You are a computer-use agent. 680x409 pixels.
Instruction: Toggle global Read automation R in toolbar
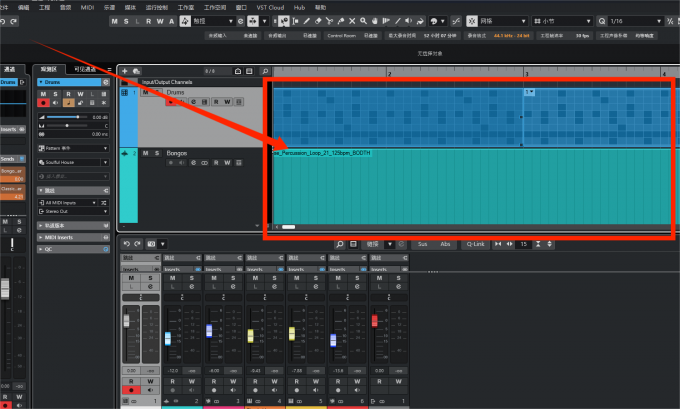(149, 21)
